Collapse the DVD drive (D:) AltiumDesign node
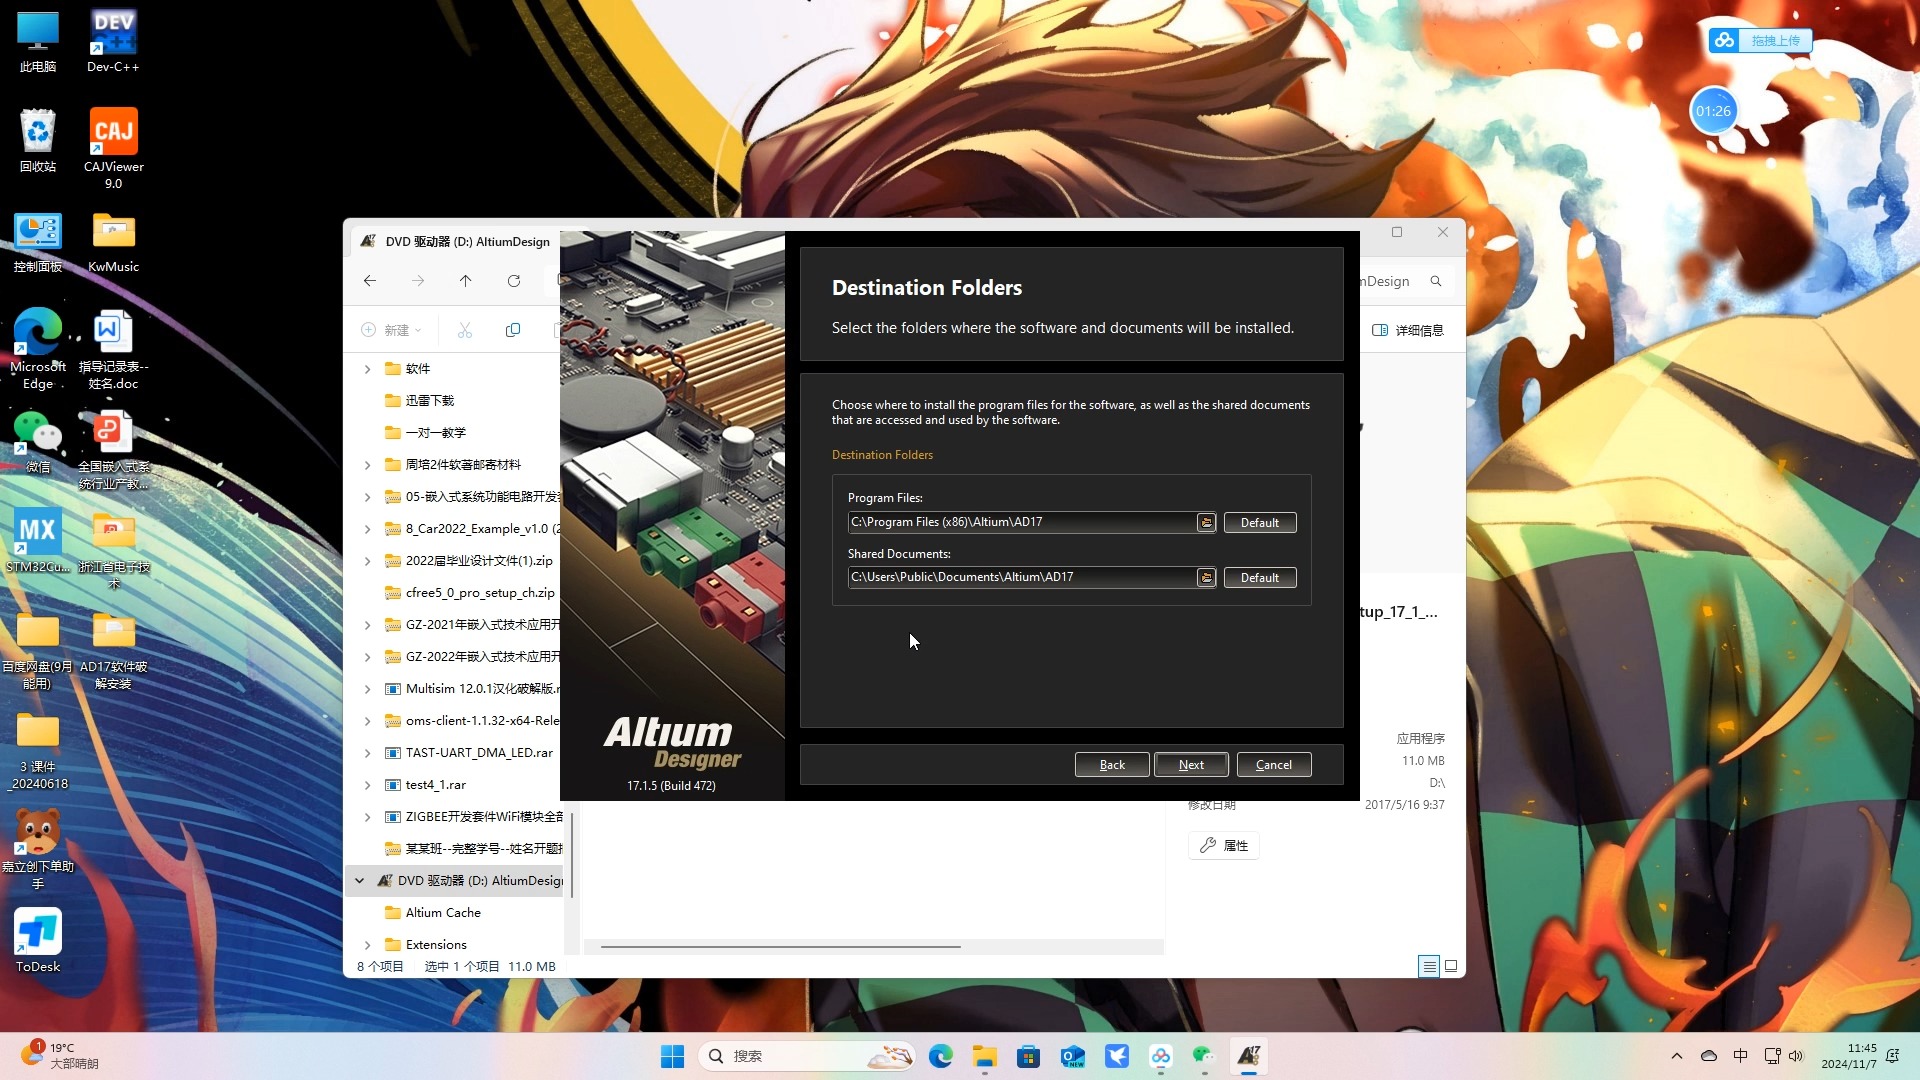The width and height of the screenshot is (1920, 1080). (360, 881)
